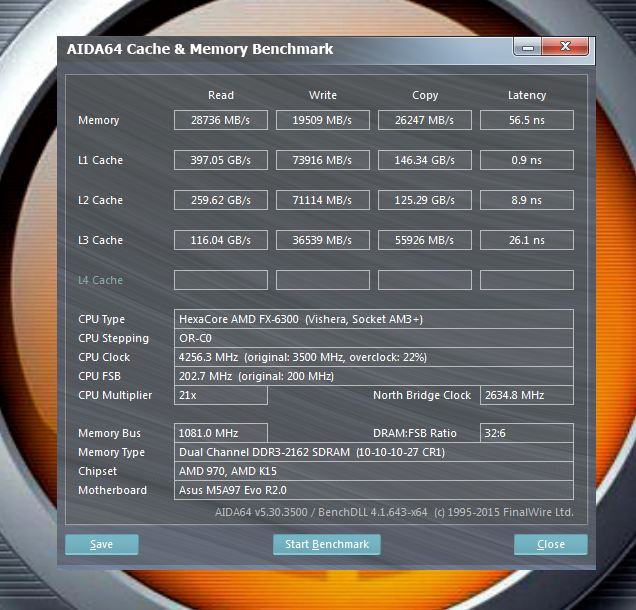Select the CPU Type field HexaCore AMD FX-6300
This screenshot has height=610, width=636.
coord(374,319)
